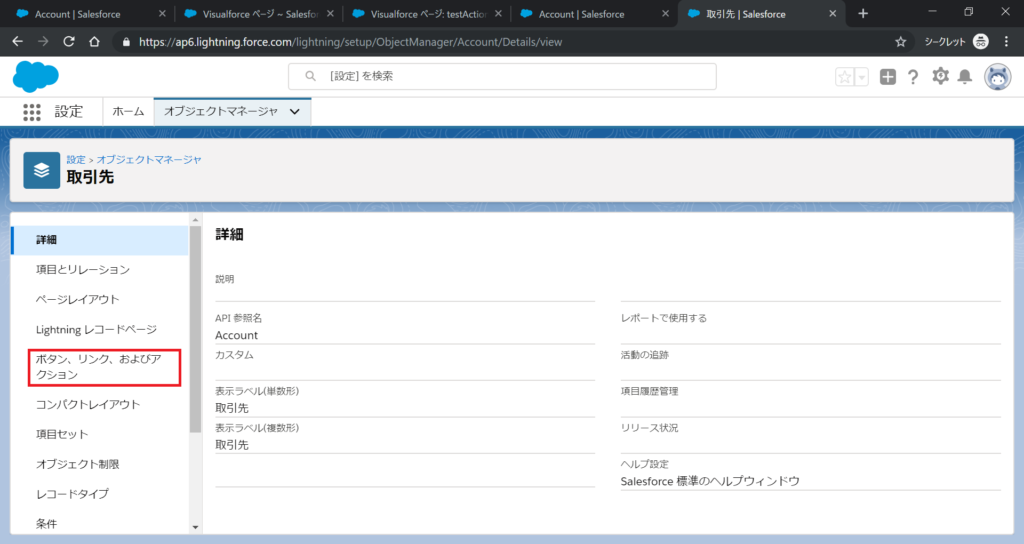Select 項目とリレーション in the sidebar
Image resolution: width=1024 pixels, height=544 pixels.
(83, 270)
